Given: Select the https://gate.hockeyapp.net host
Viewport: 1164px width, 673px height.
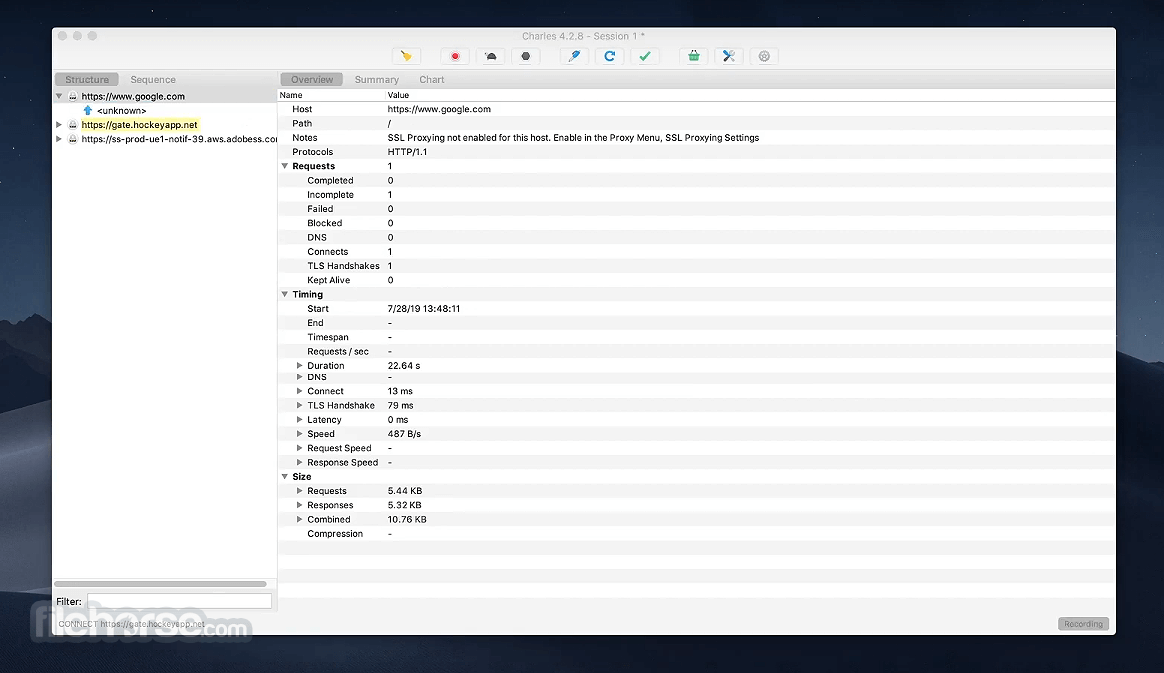Looking at the screenshot, I should [x=140, y=125].
